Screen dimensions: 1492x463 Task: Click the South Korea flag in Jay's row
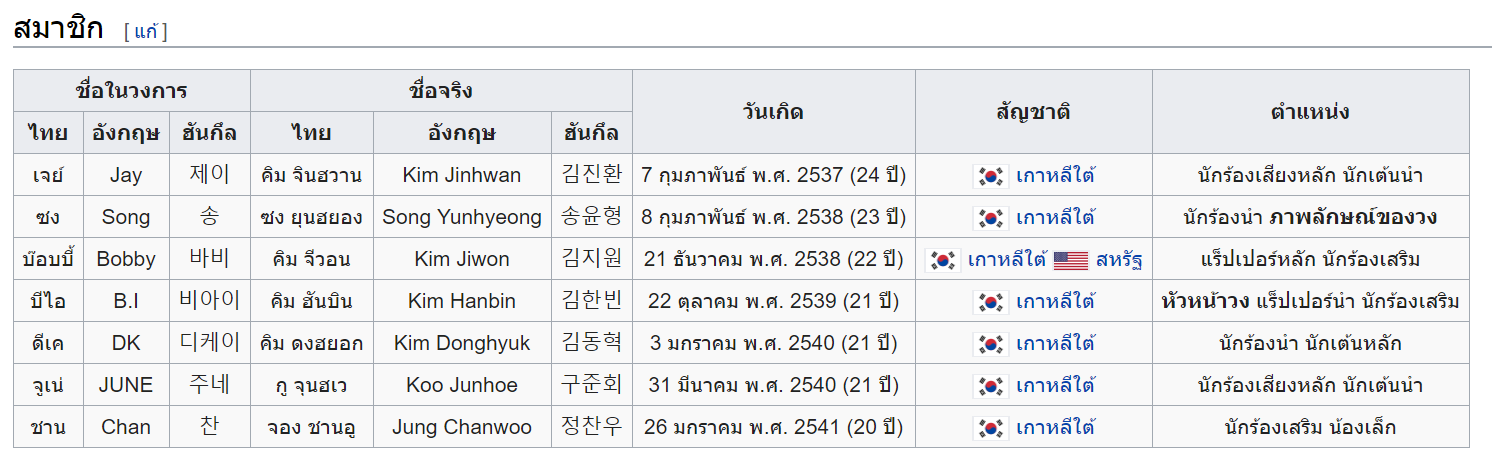[991, 176]
